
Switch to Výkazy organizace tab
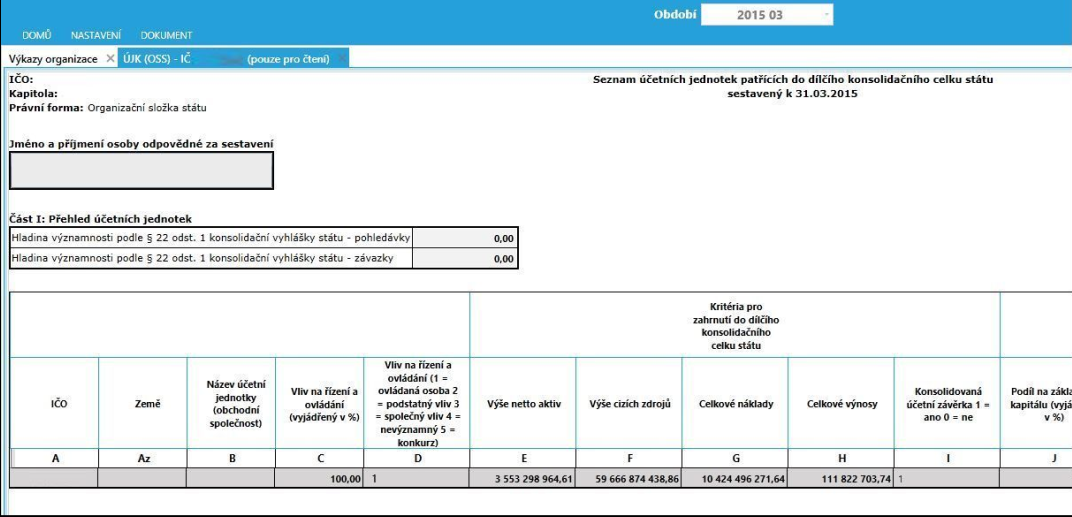(53, 59)
